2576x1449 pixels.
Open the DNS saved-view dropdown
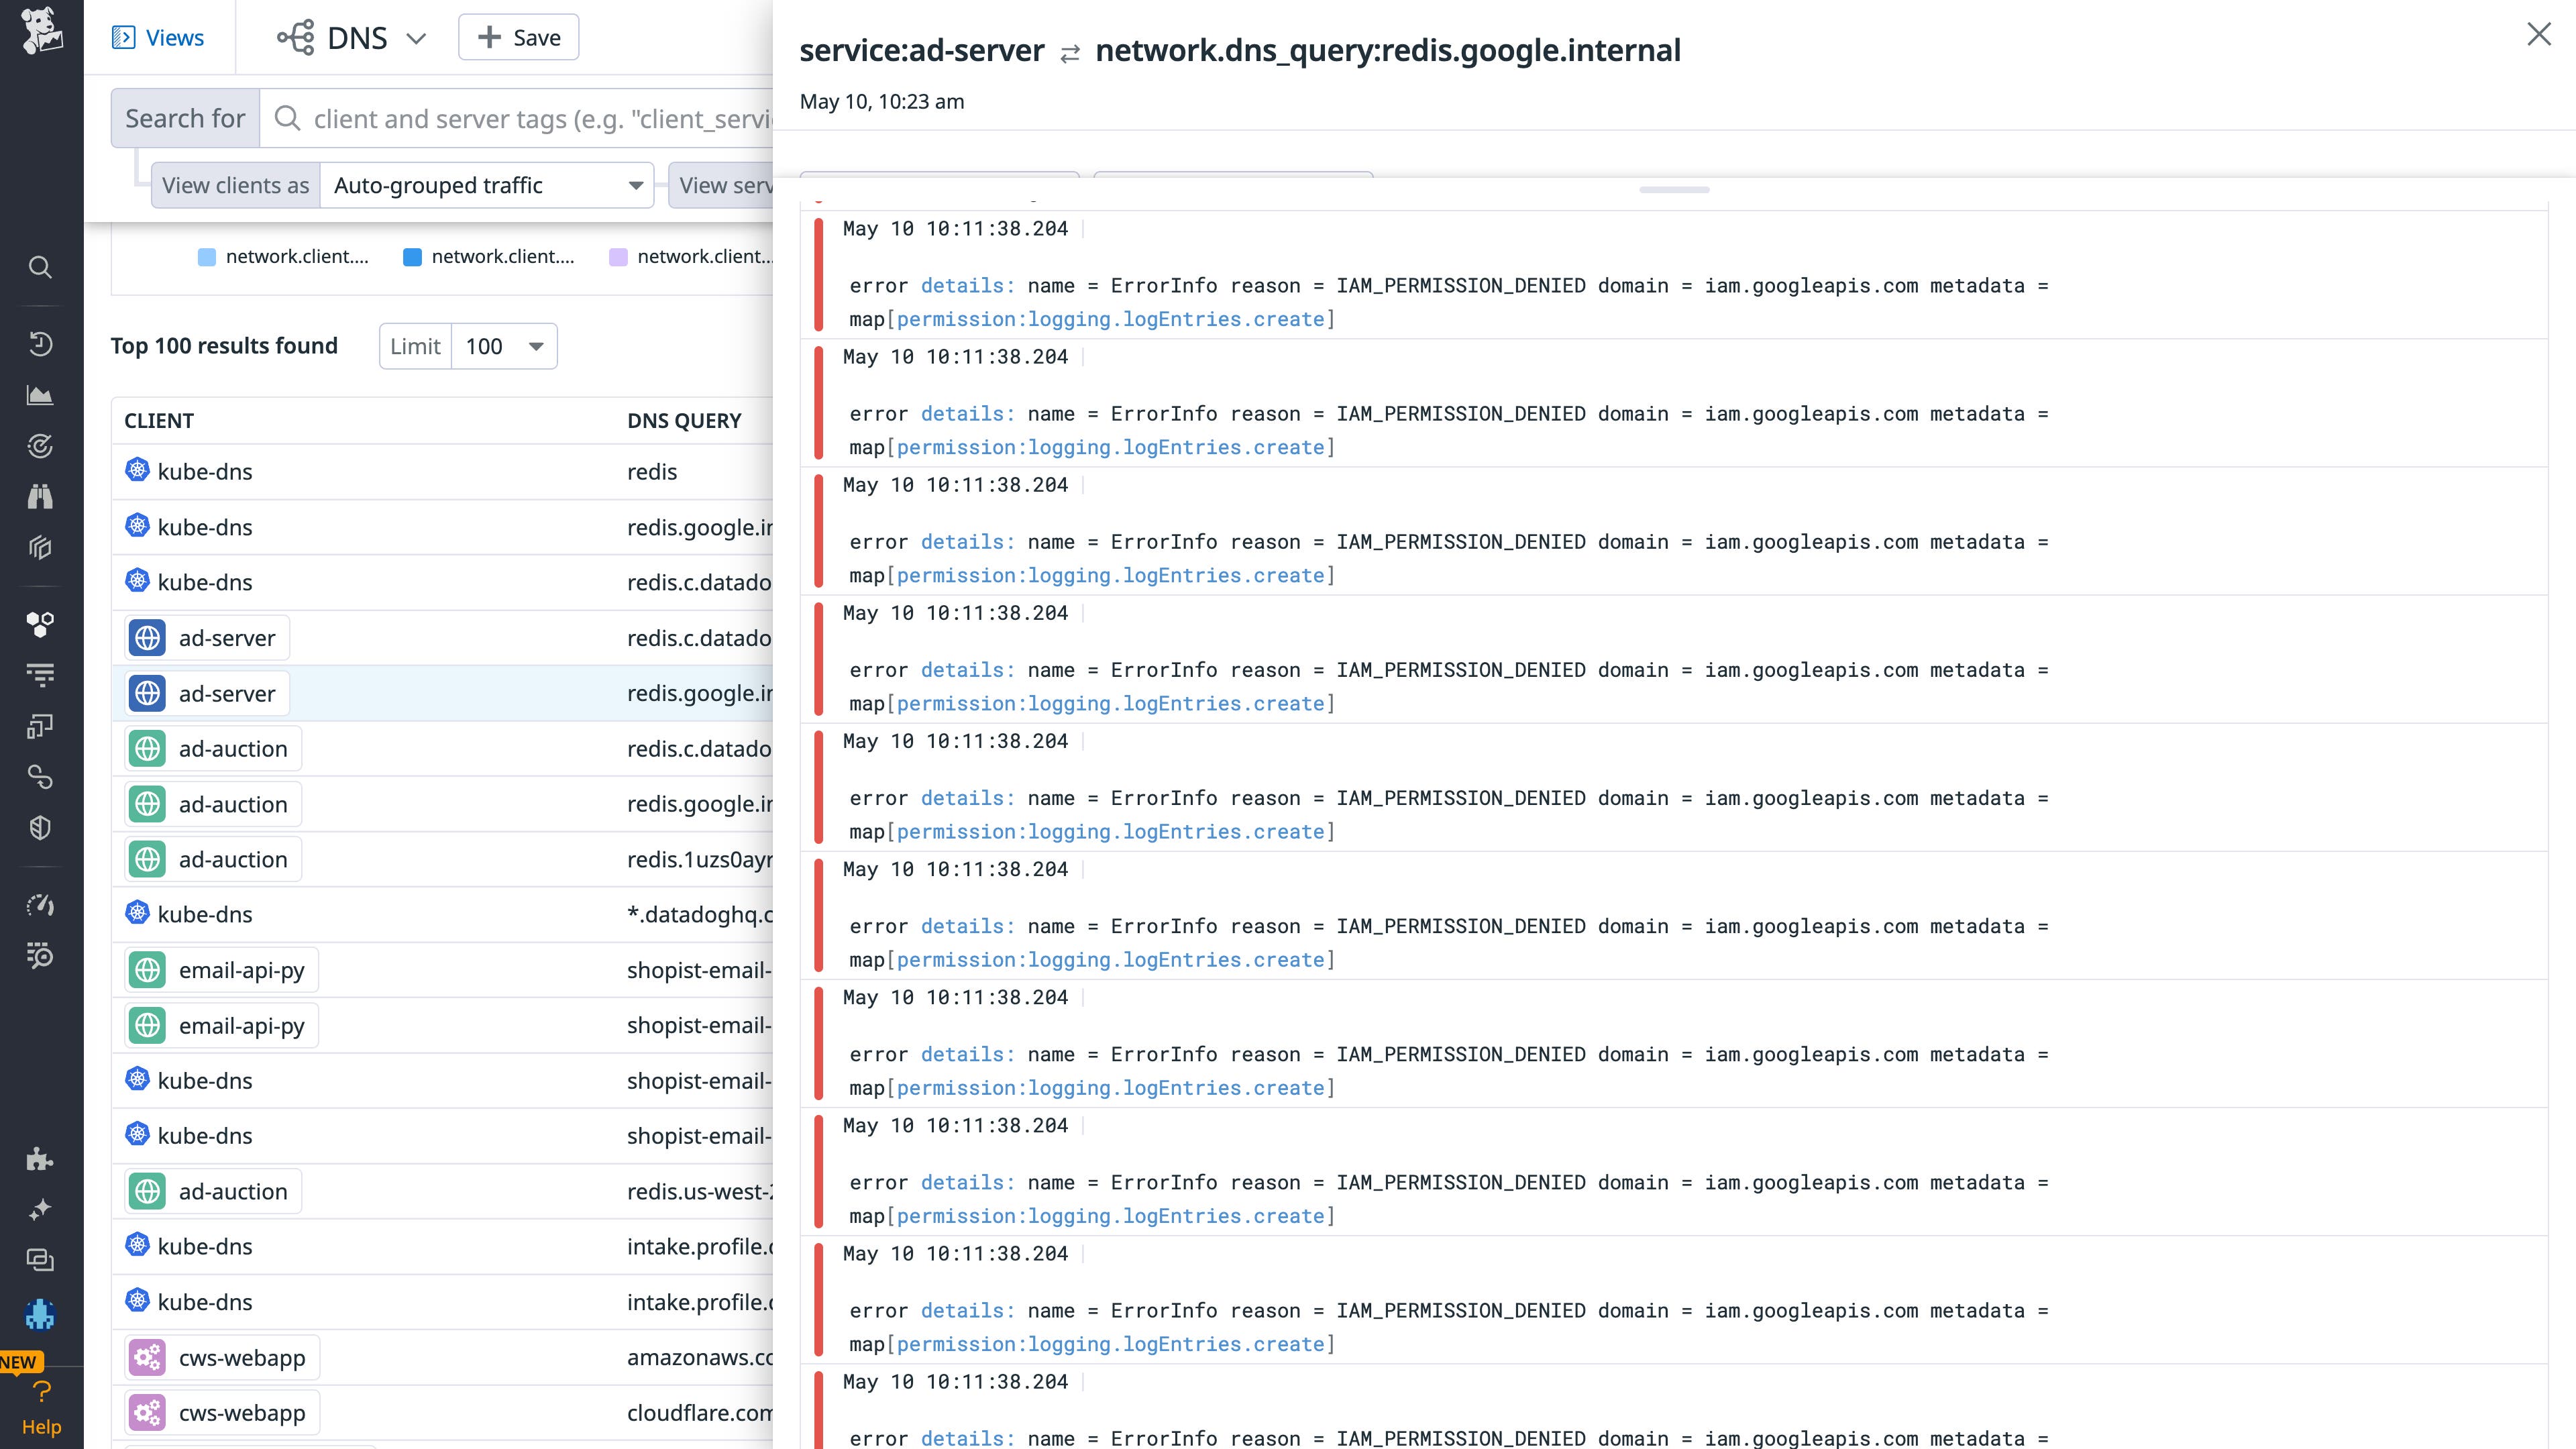click(x=417, y=38)
